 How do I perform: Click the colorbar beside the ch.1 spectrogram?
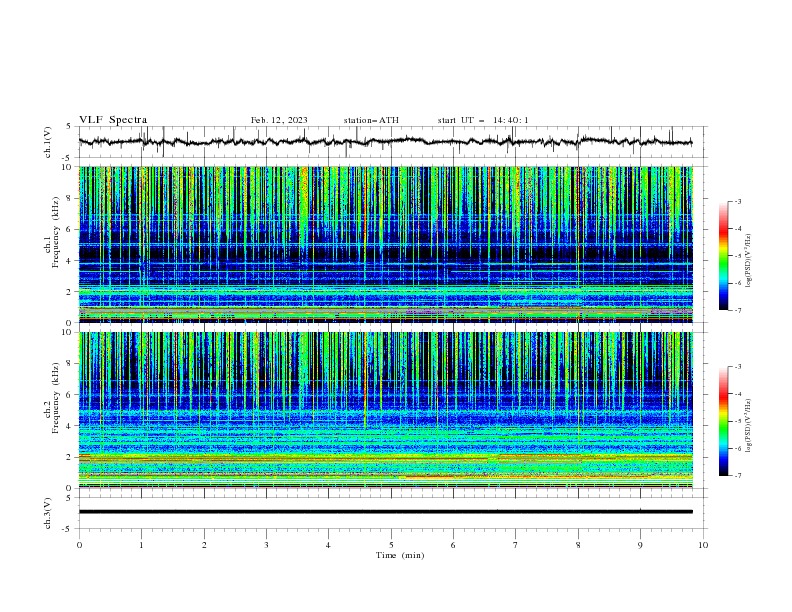[x=724, y=256]
